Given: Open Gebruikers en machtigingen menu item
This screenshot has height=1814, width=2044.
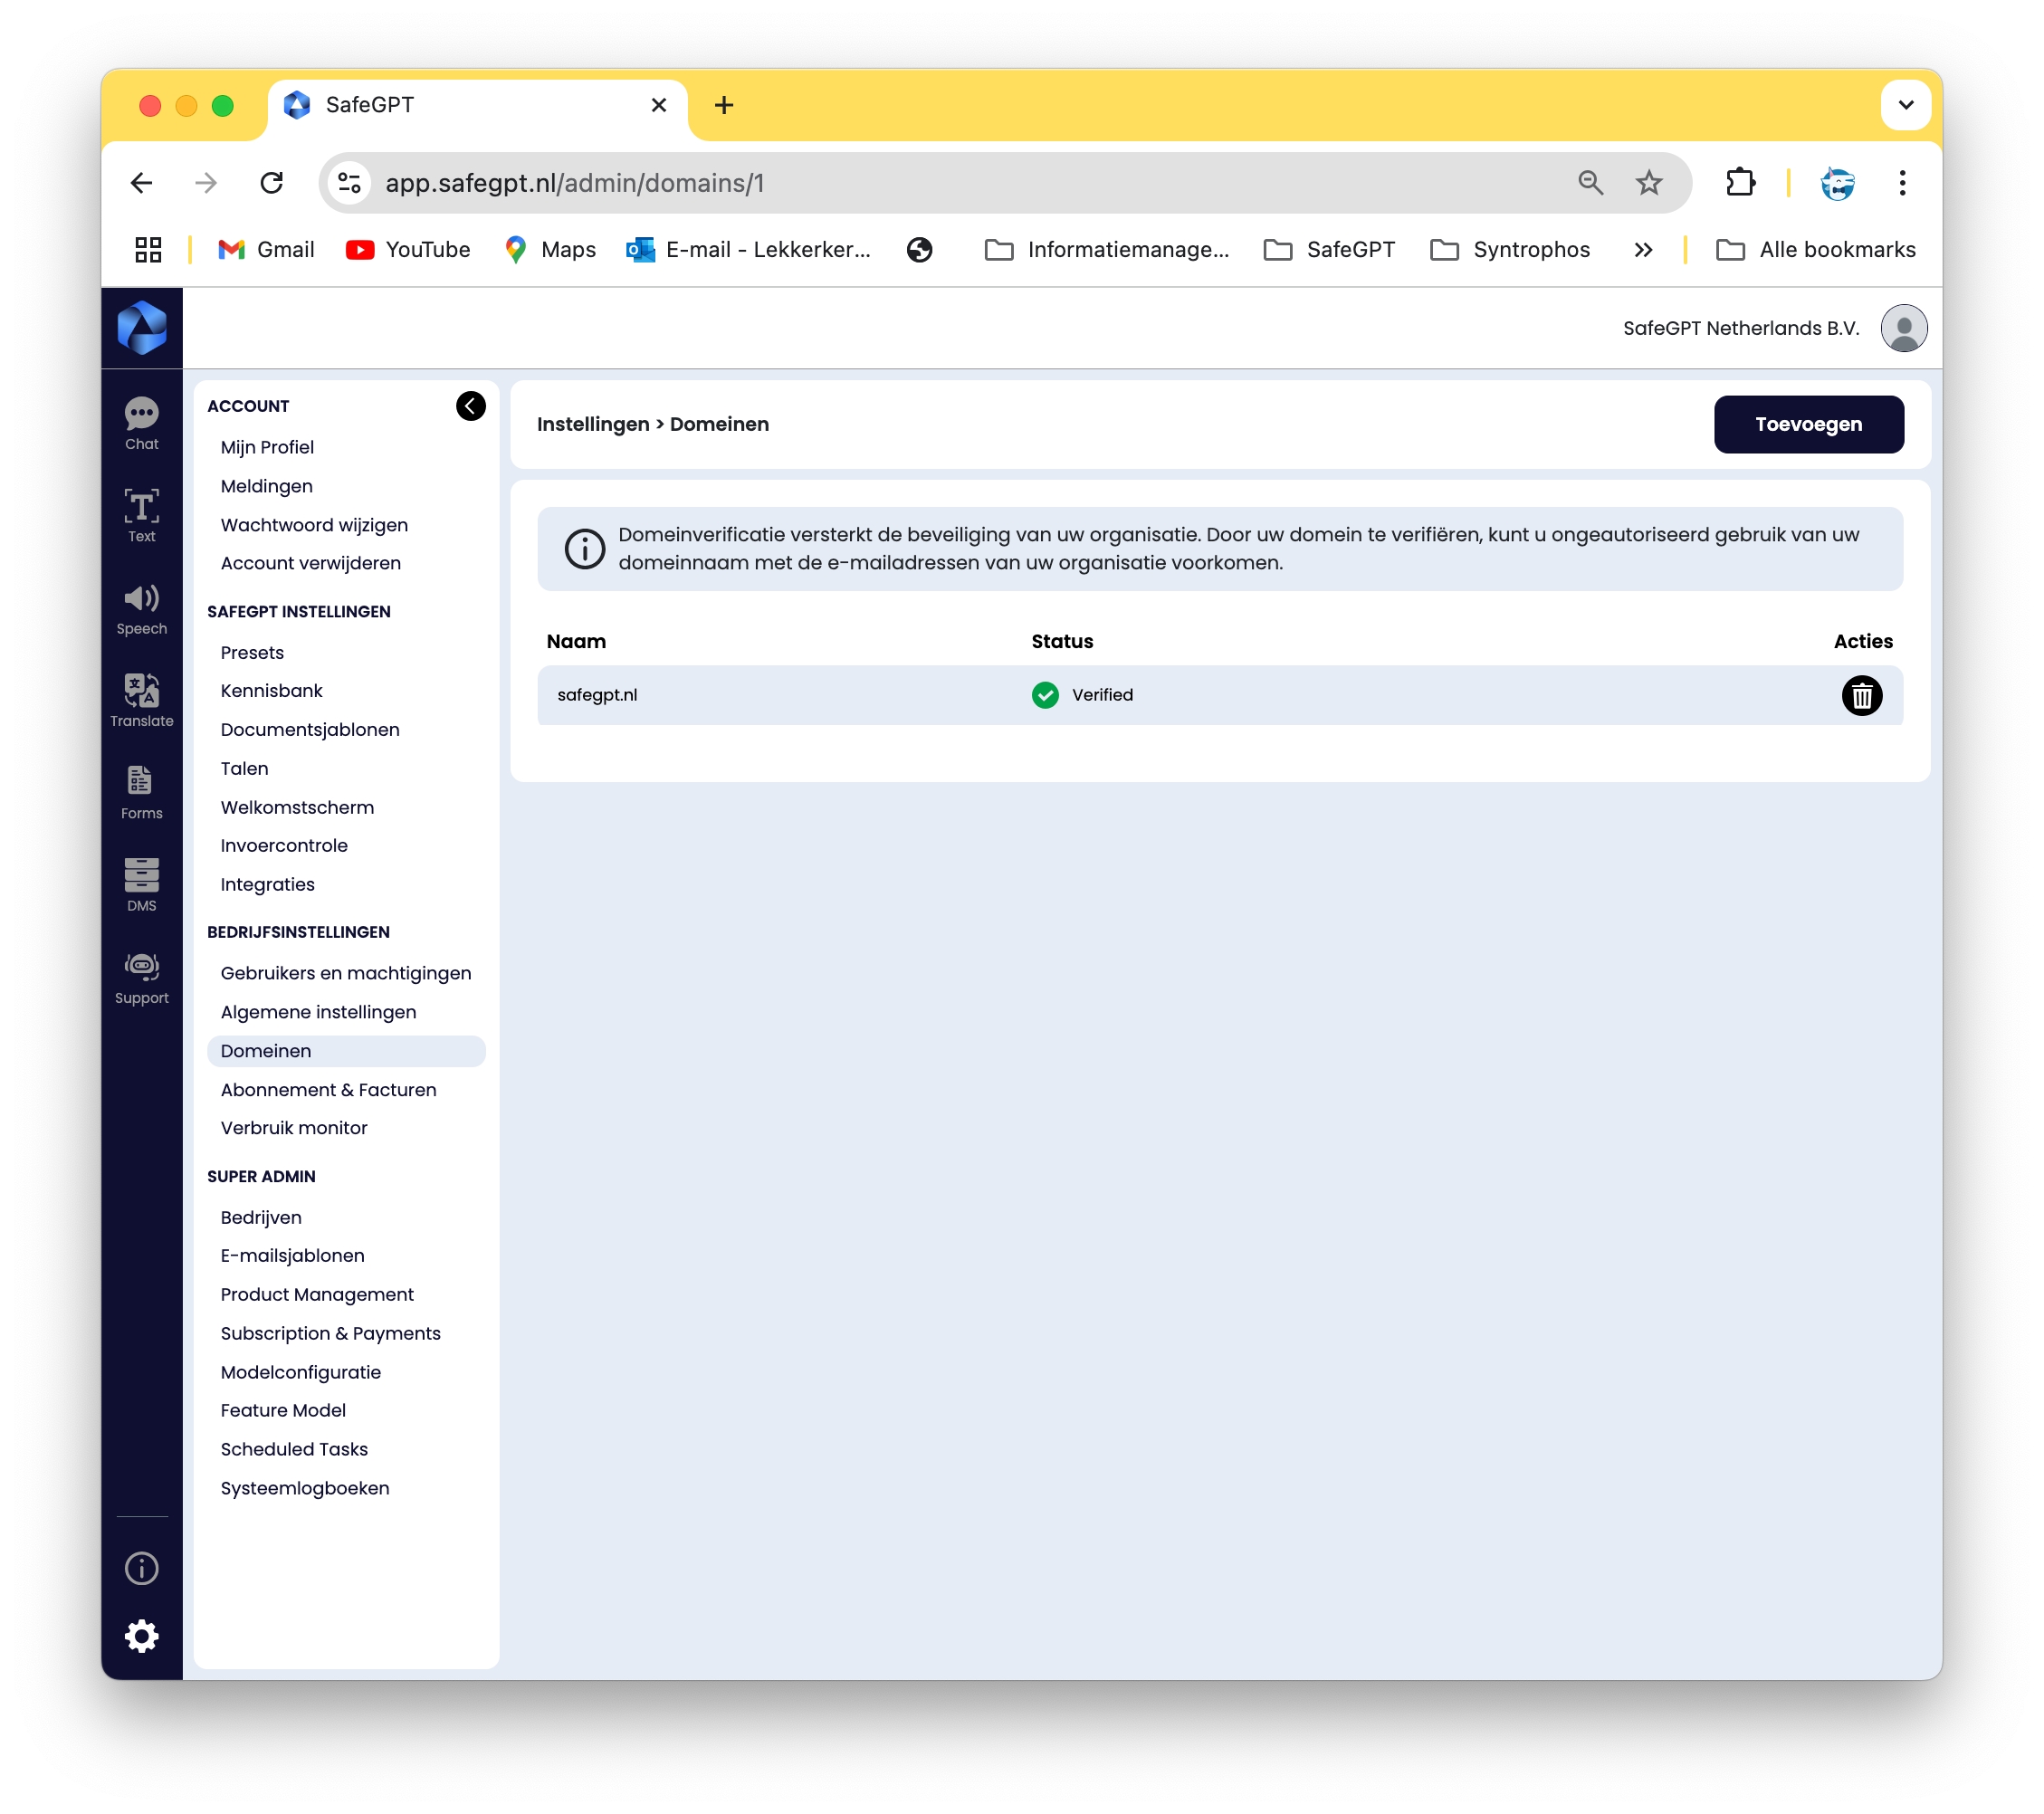Looking at the screenshot, I should coord(345,973).
